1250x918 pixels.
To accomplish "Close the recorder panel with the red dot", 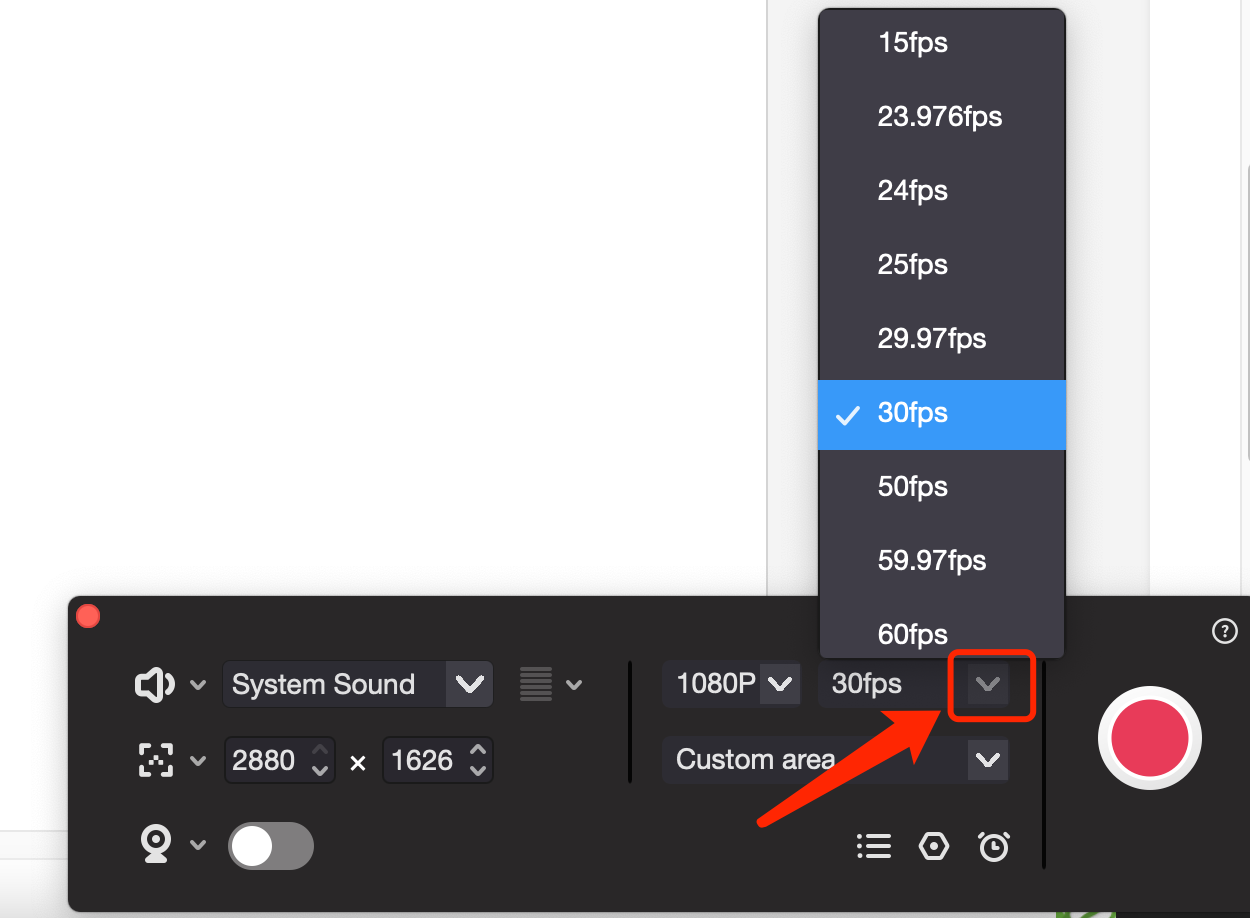I will pos(88,616).
